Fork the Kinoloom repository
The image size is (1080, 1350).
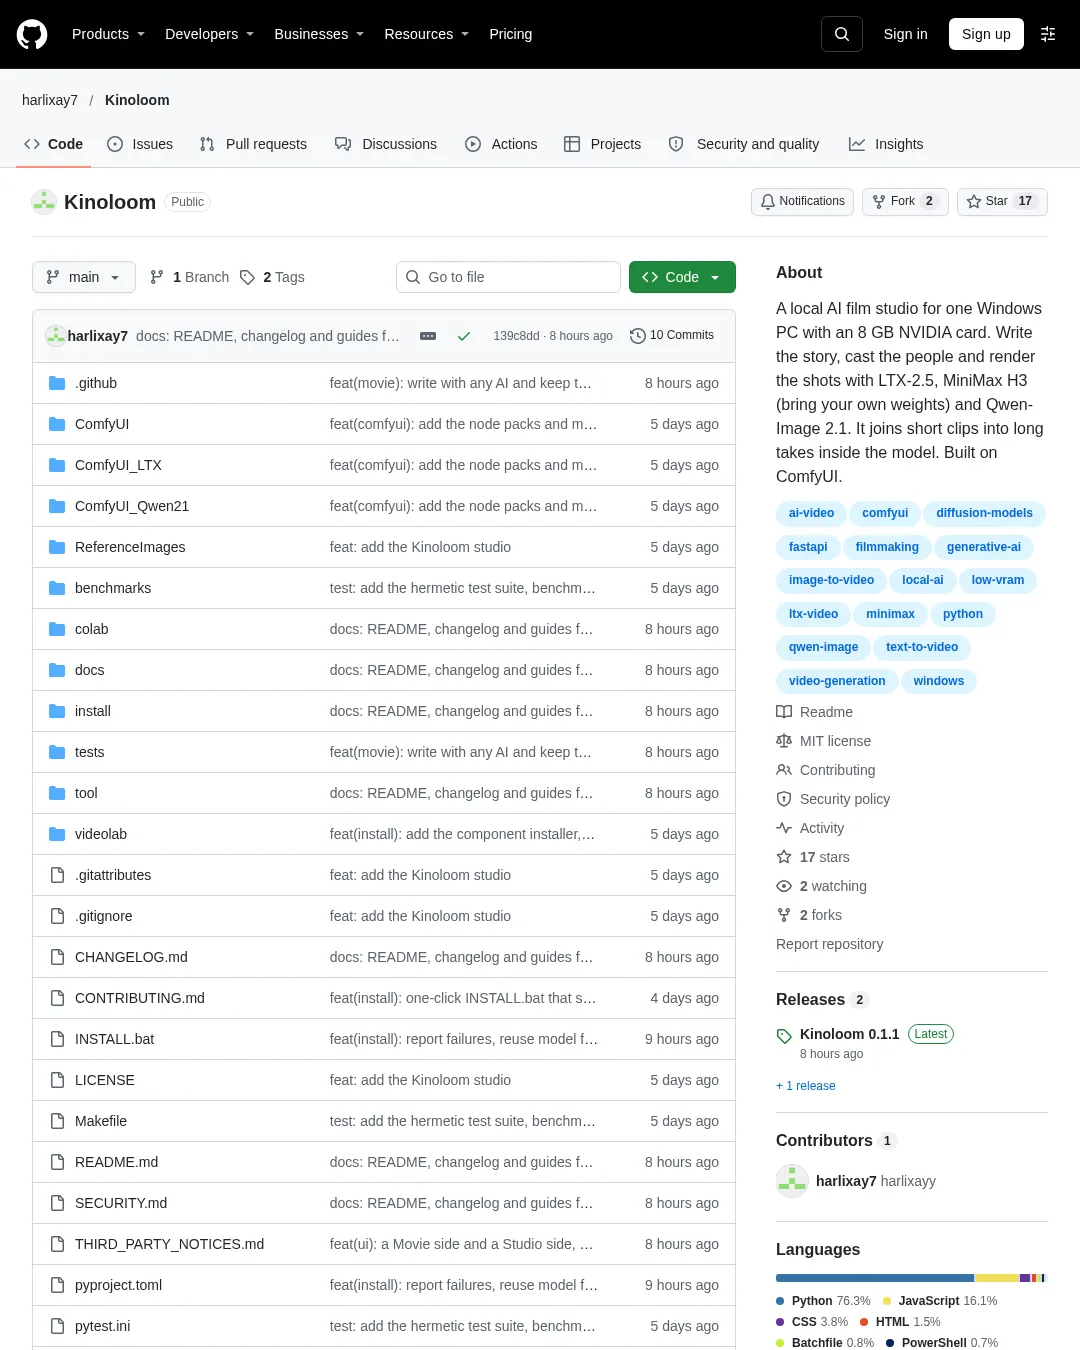click(905, 202)
